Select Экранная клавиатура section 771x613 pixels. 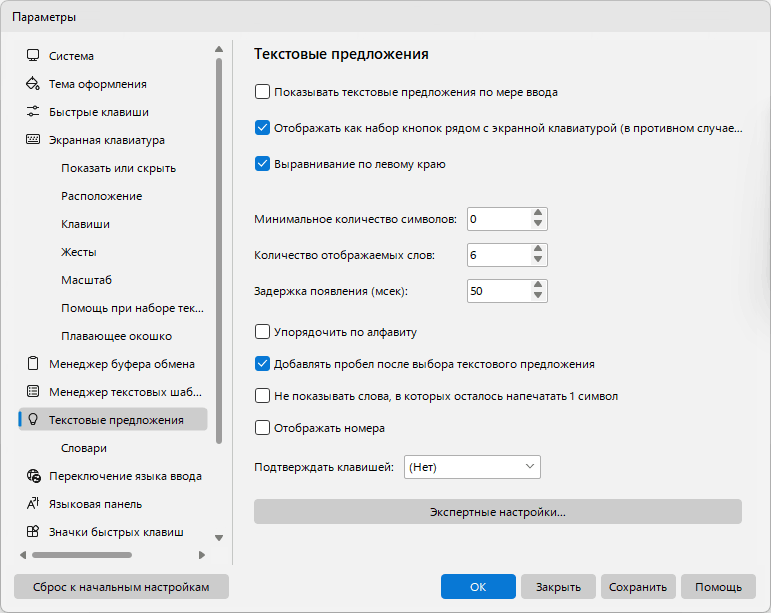click(113, 140)
